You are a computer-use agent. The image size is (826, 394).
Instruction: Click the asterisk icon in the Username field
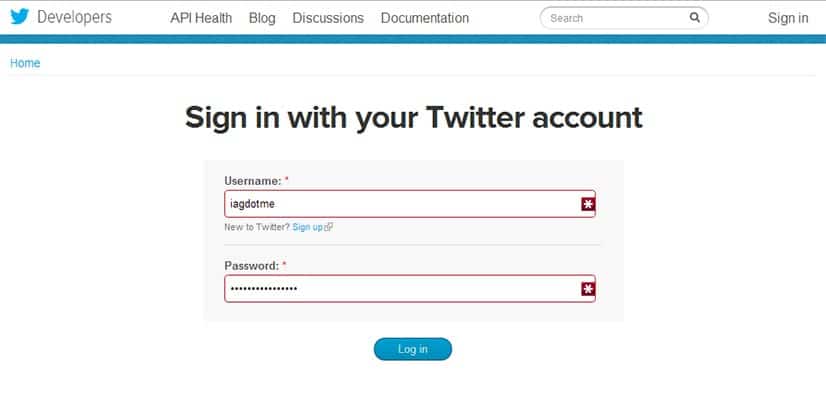(588, 204)
